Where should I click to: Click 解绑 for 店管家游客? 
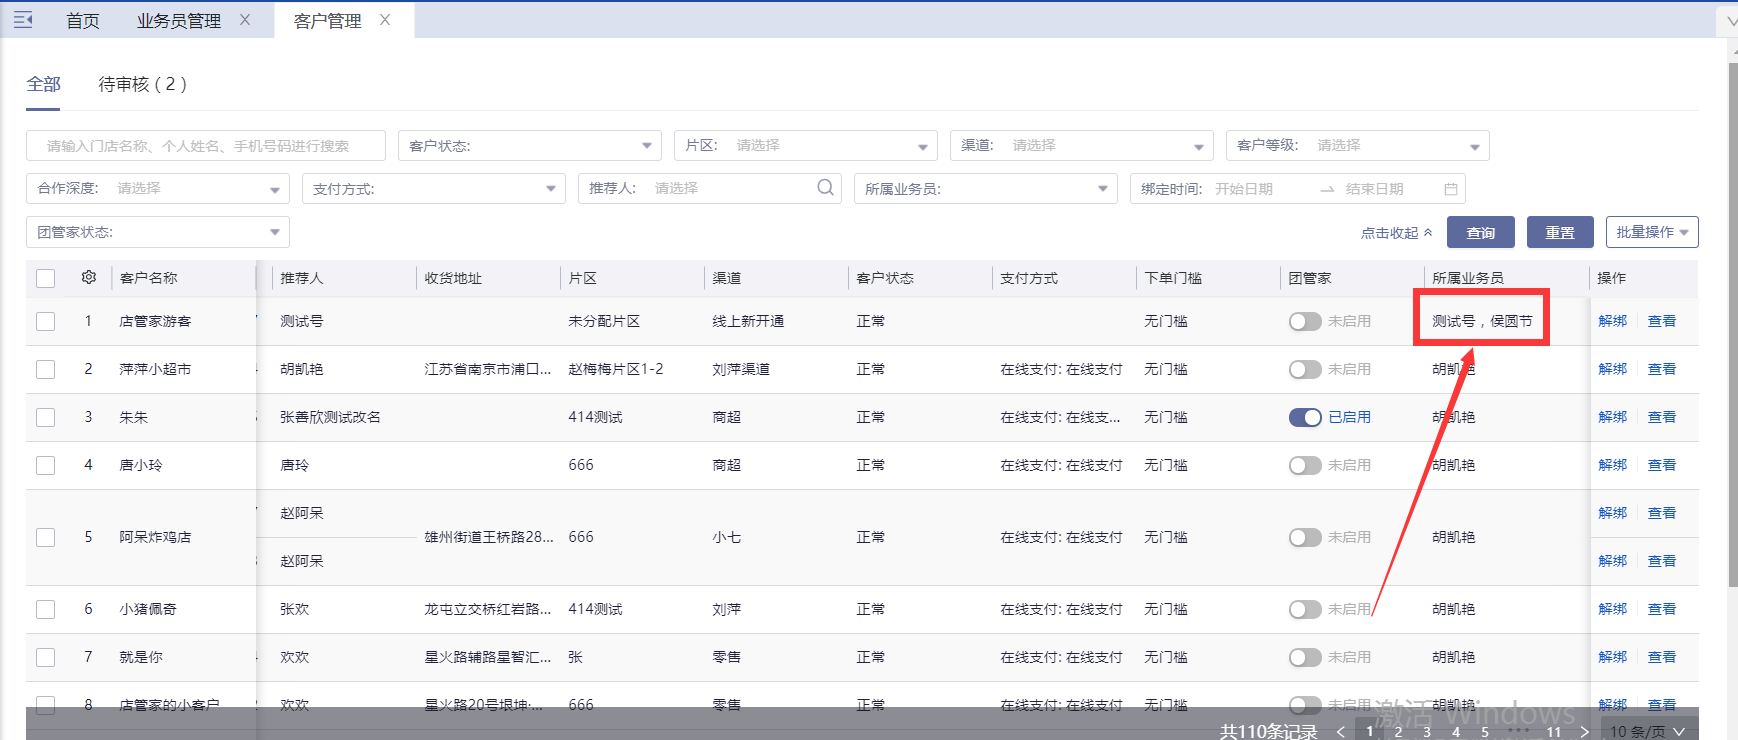point(1613,321)
